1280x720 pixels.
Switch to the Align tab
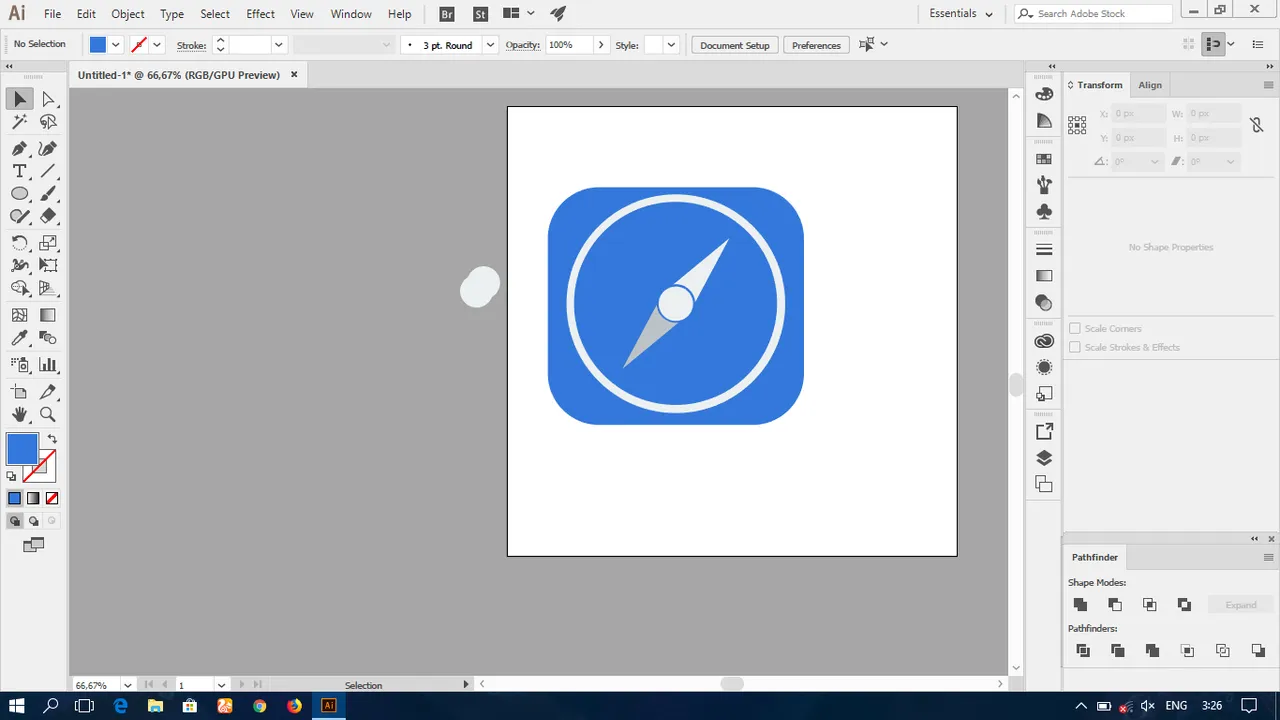1150,85
